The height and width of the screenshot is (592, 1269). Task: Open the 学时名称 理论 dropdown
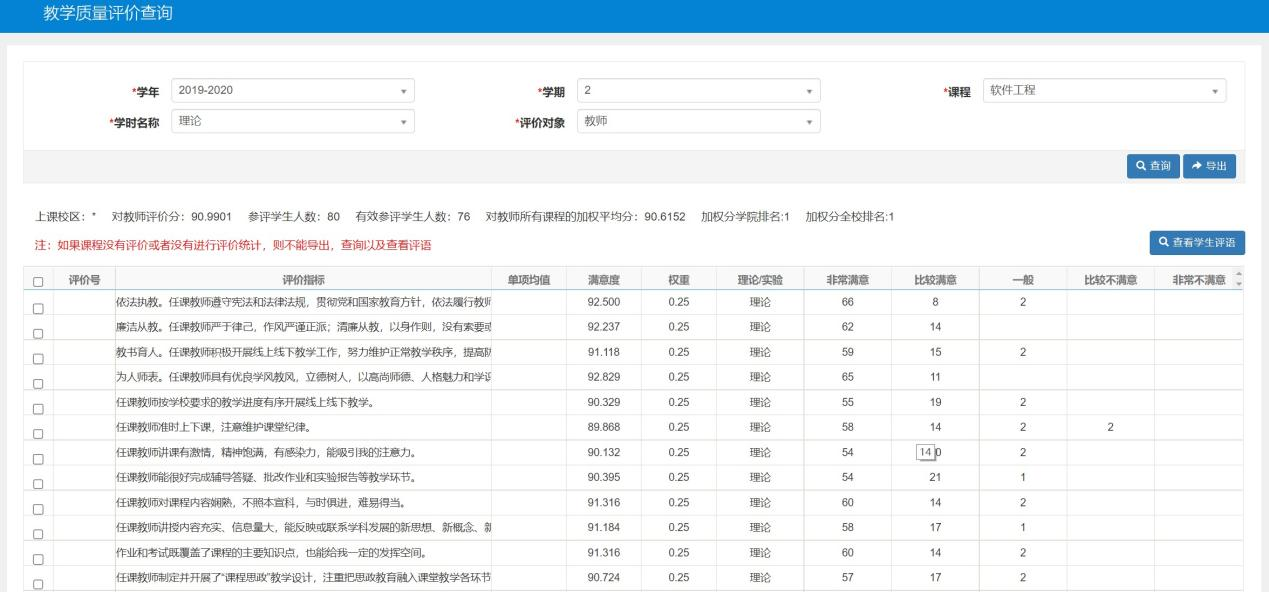293,121
